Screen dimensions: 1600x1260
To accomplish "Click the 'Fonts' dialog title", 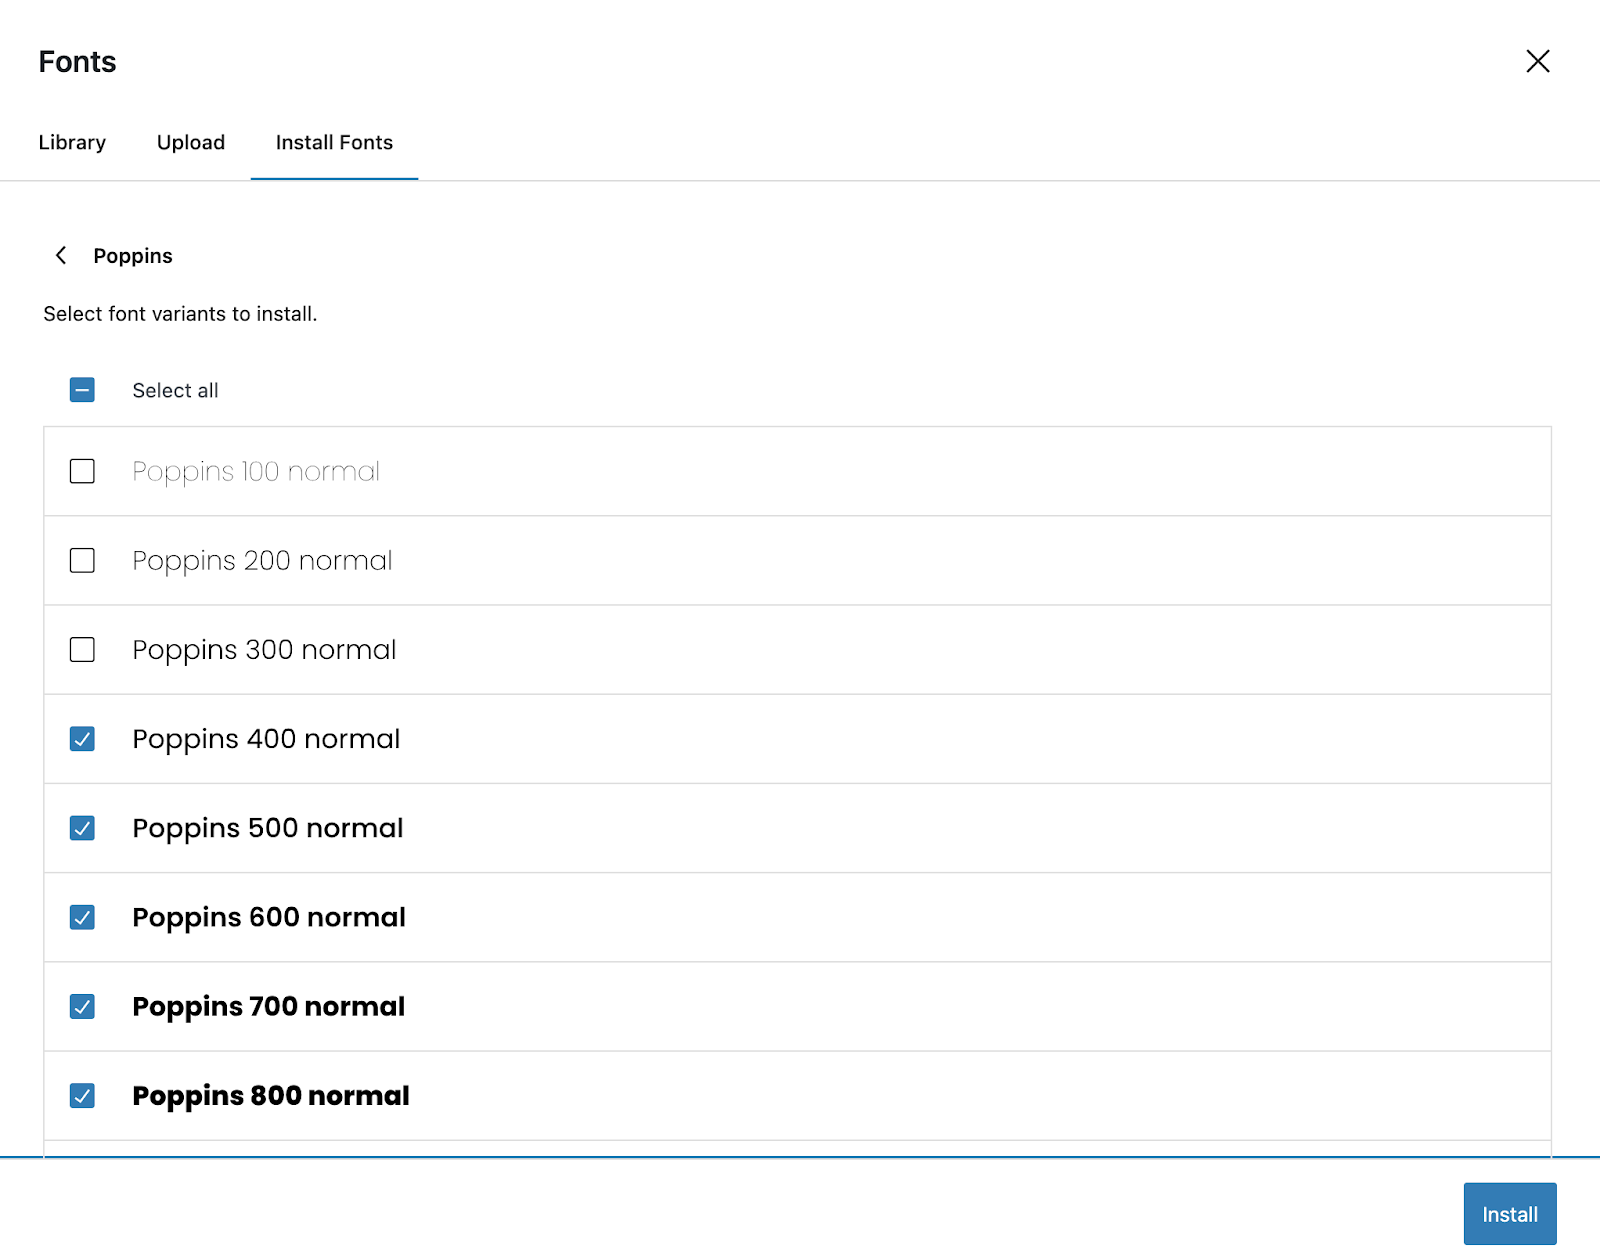I will coord(77,62).
